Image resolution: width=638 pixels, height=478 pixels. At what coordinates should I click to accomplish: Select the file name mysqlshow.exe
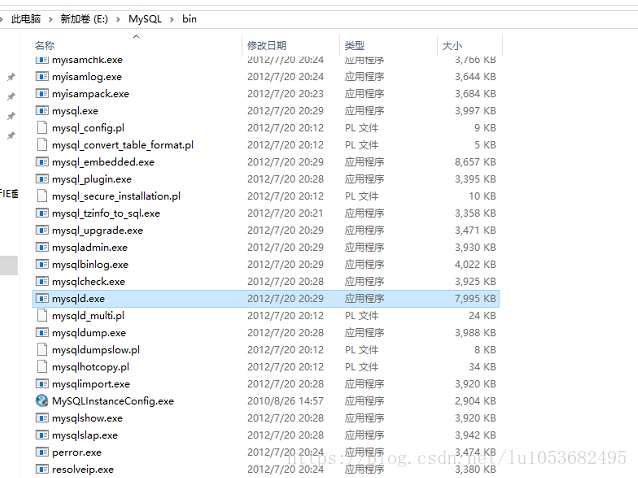[87, 418]
